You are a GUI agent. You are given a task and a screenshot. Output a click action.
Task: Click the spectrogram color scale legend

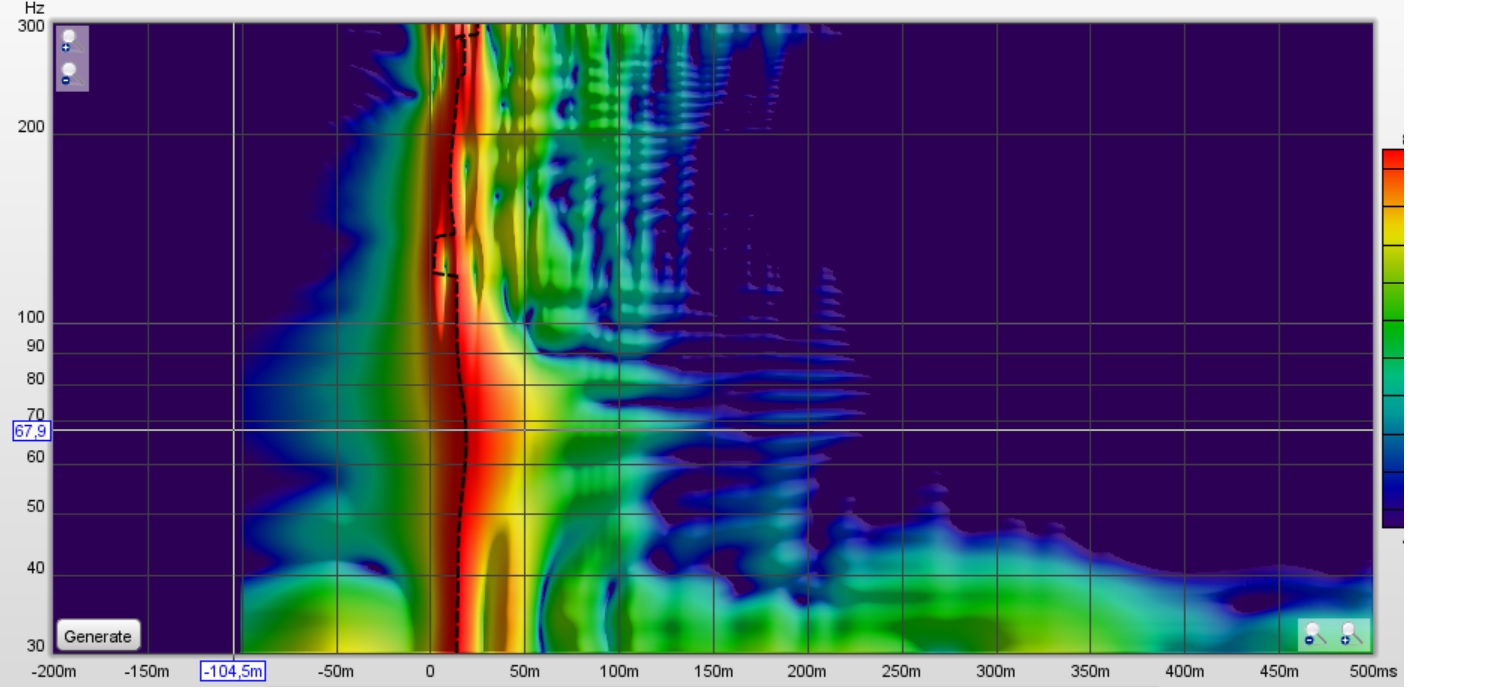[x=1393, y=338]
